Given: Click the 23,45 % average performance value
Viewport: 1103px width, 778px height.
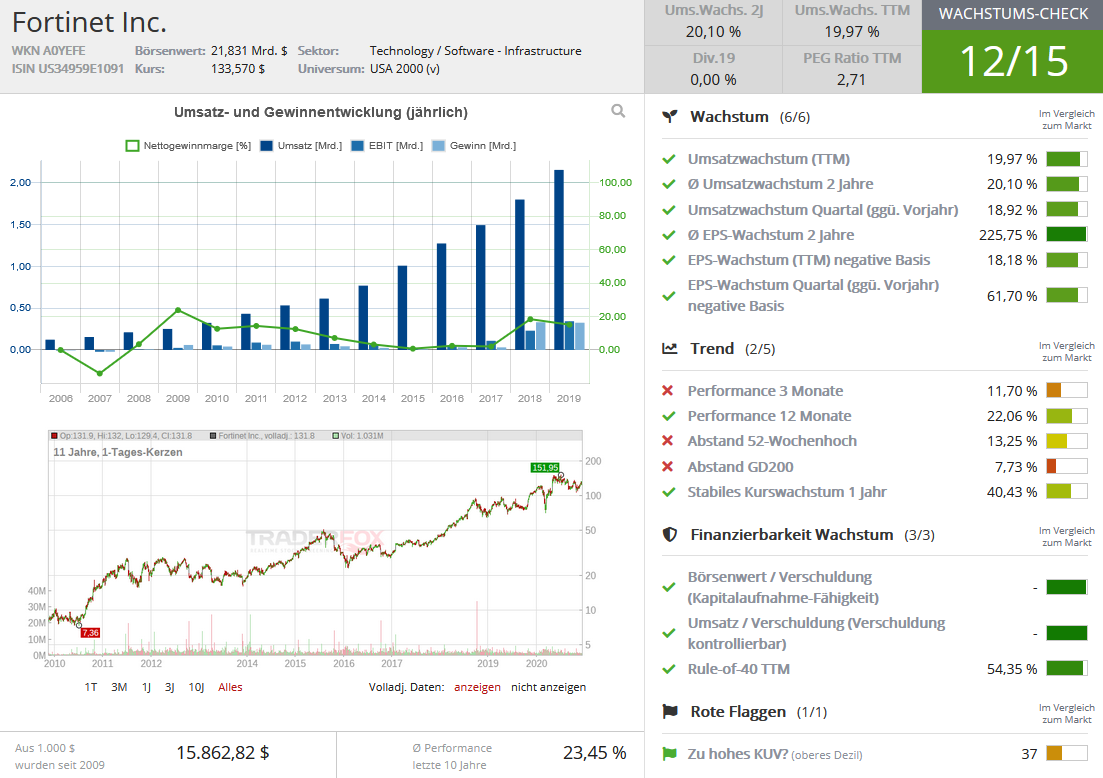Looking at the screenshot, I should [594, 753].
